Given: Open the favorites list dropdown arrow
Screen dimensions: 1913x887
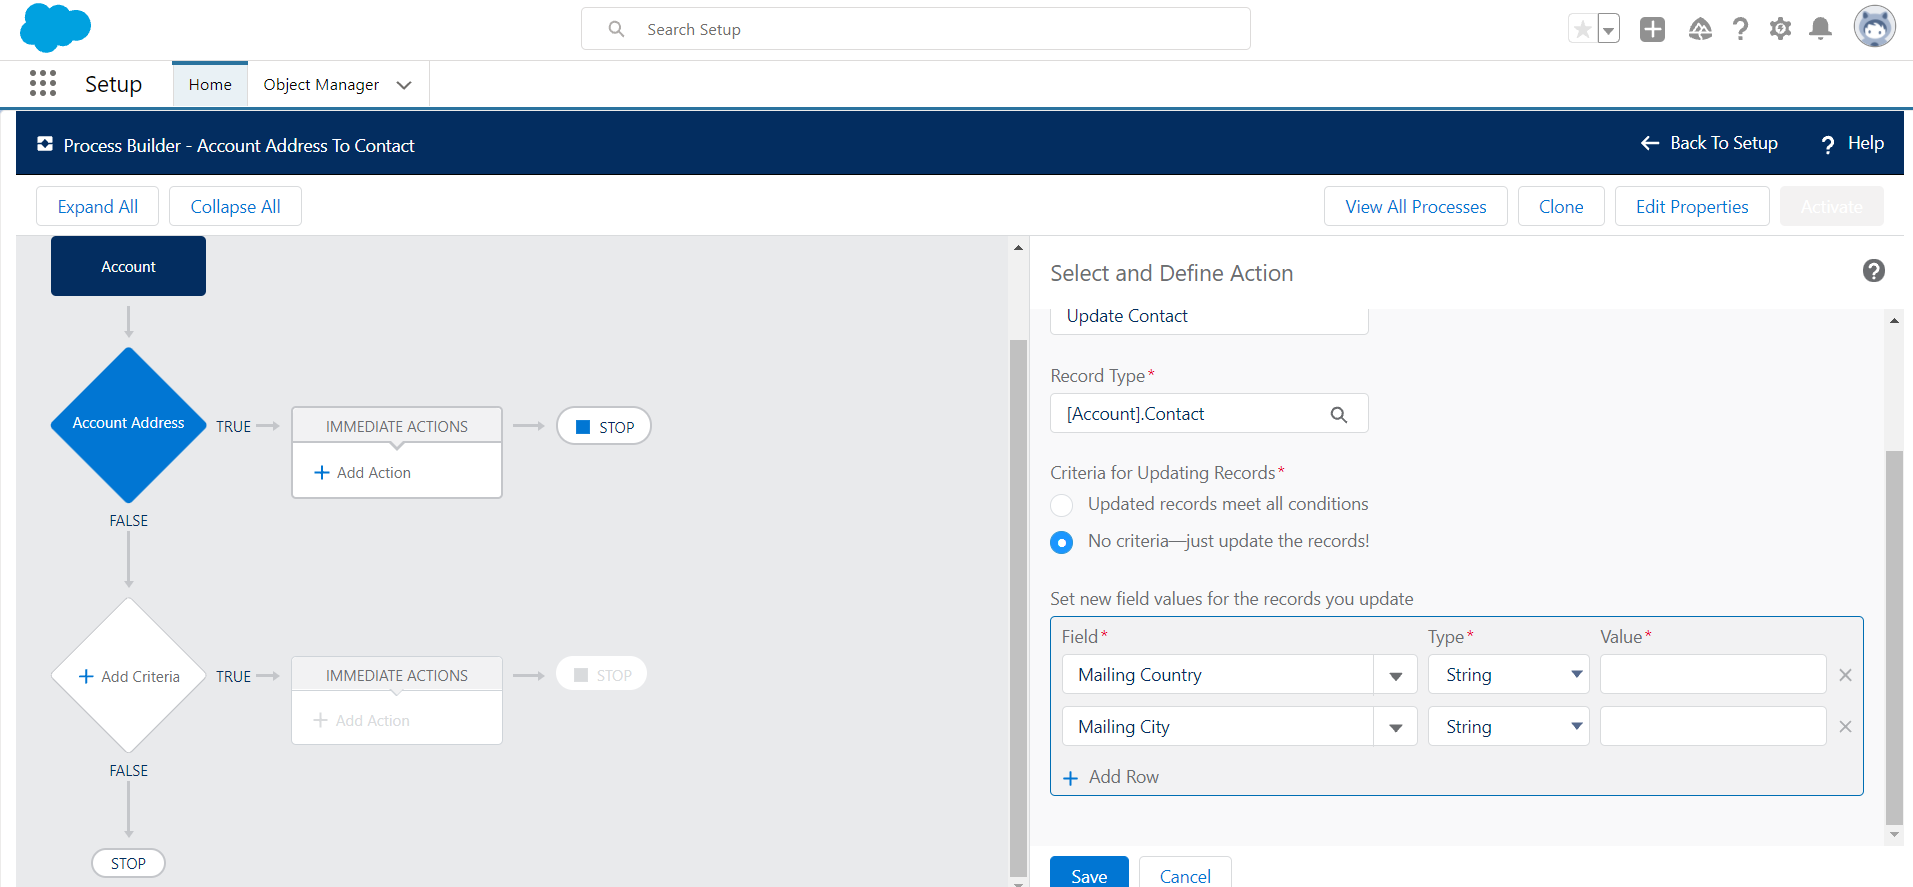Looking at the screenshot, I should [1608, 30].
